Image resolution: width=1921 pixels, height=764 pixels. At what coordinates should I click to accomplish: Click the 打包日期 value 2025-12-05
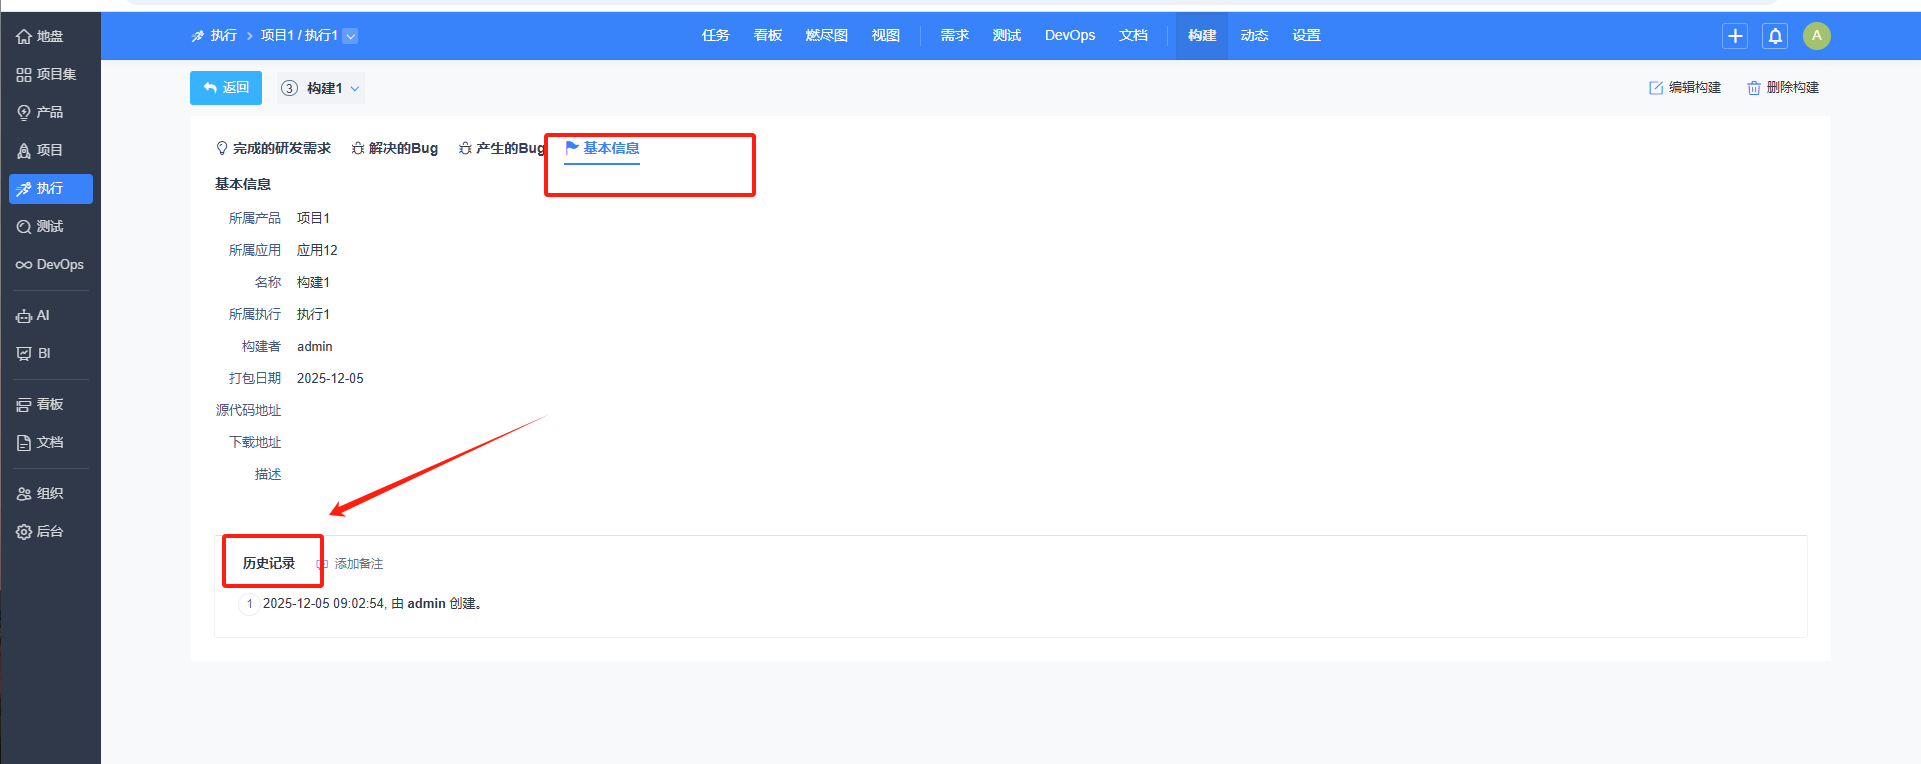click(330, 378)
